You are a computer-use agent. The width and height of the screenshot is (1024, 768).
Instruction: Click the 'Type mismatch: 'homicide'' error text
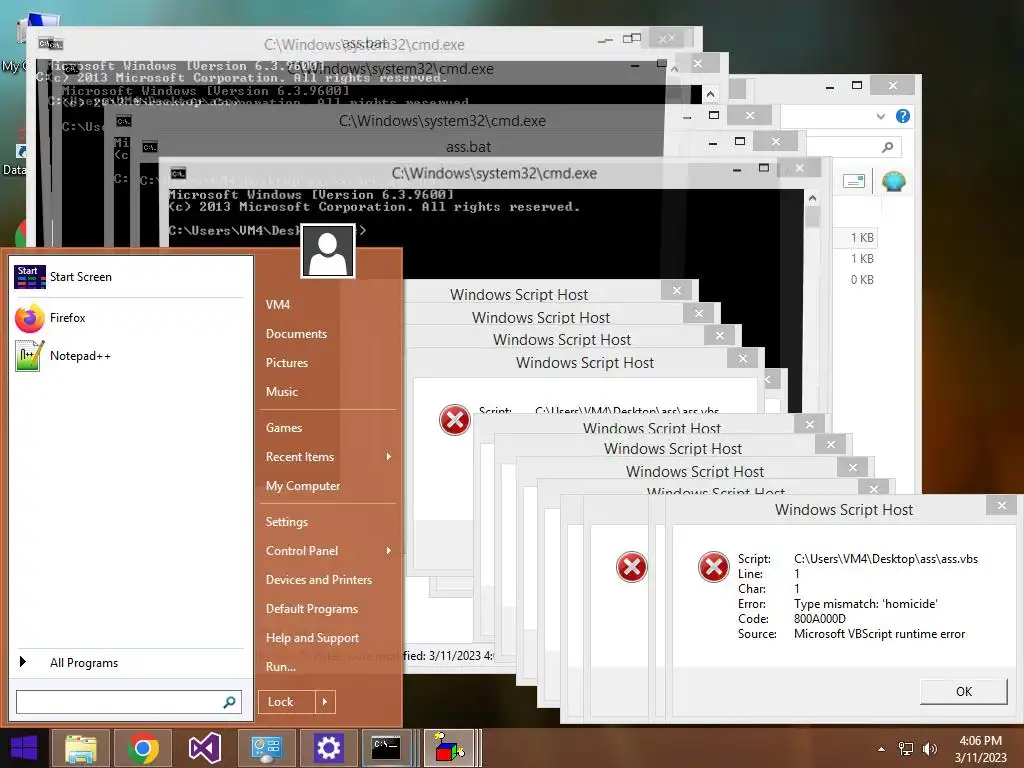pos(865,604)
